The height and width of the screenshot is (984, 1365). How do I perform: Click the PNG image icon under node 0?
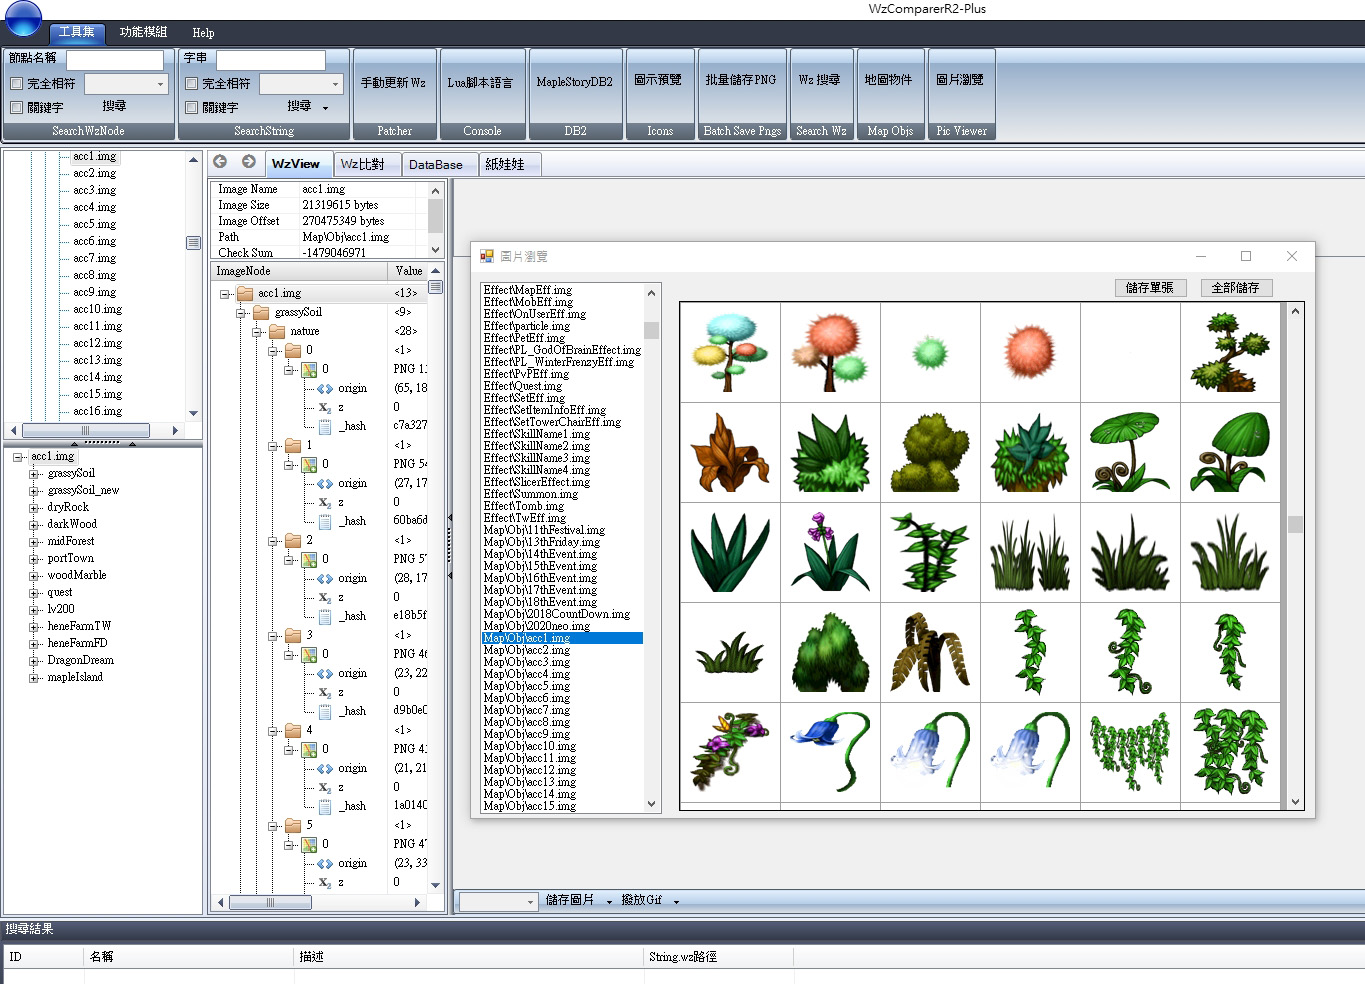coord(309,369)
